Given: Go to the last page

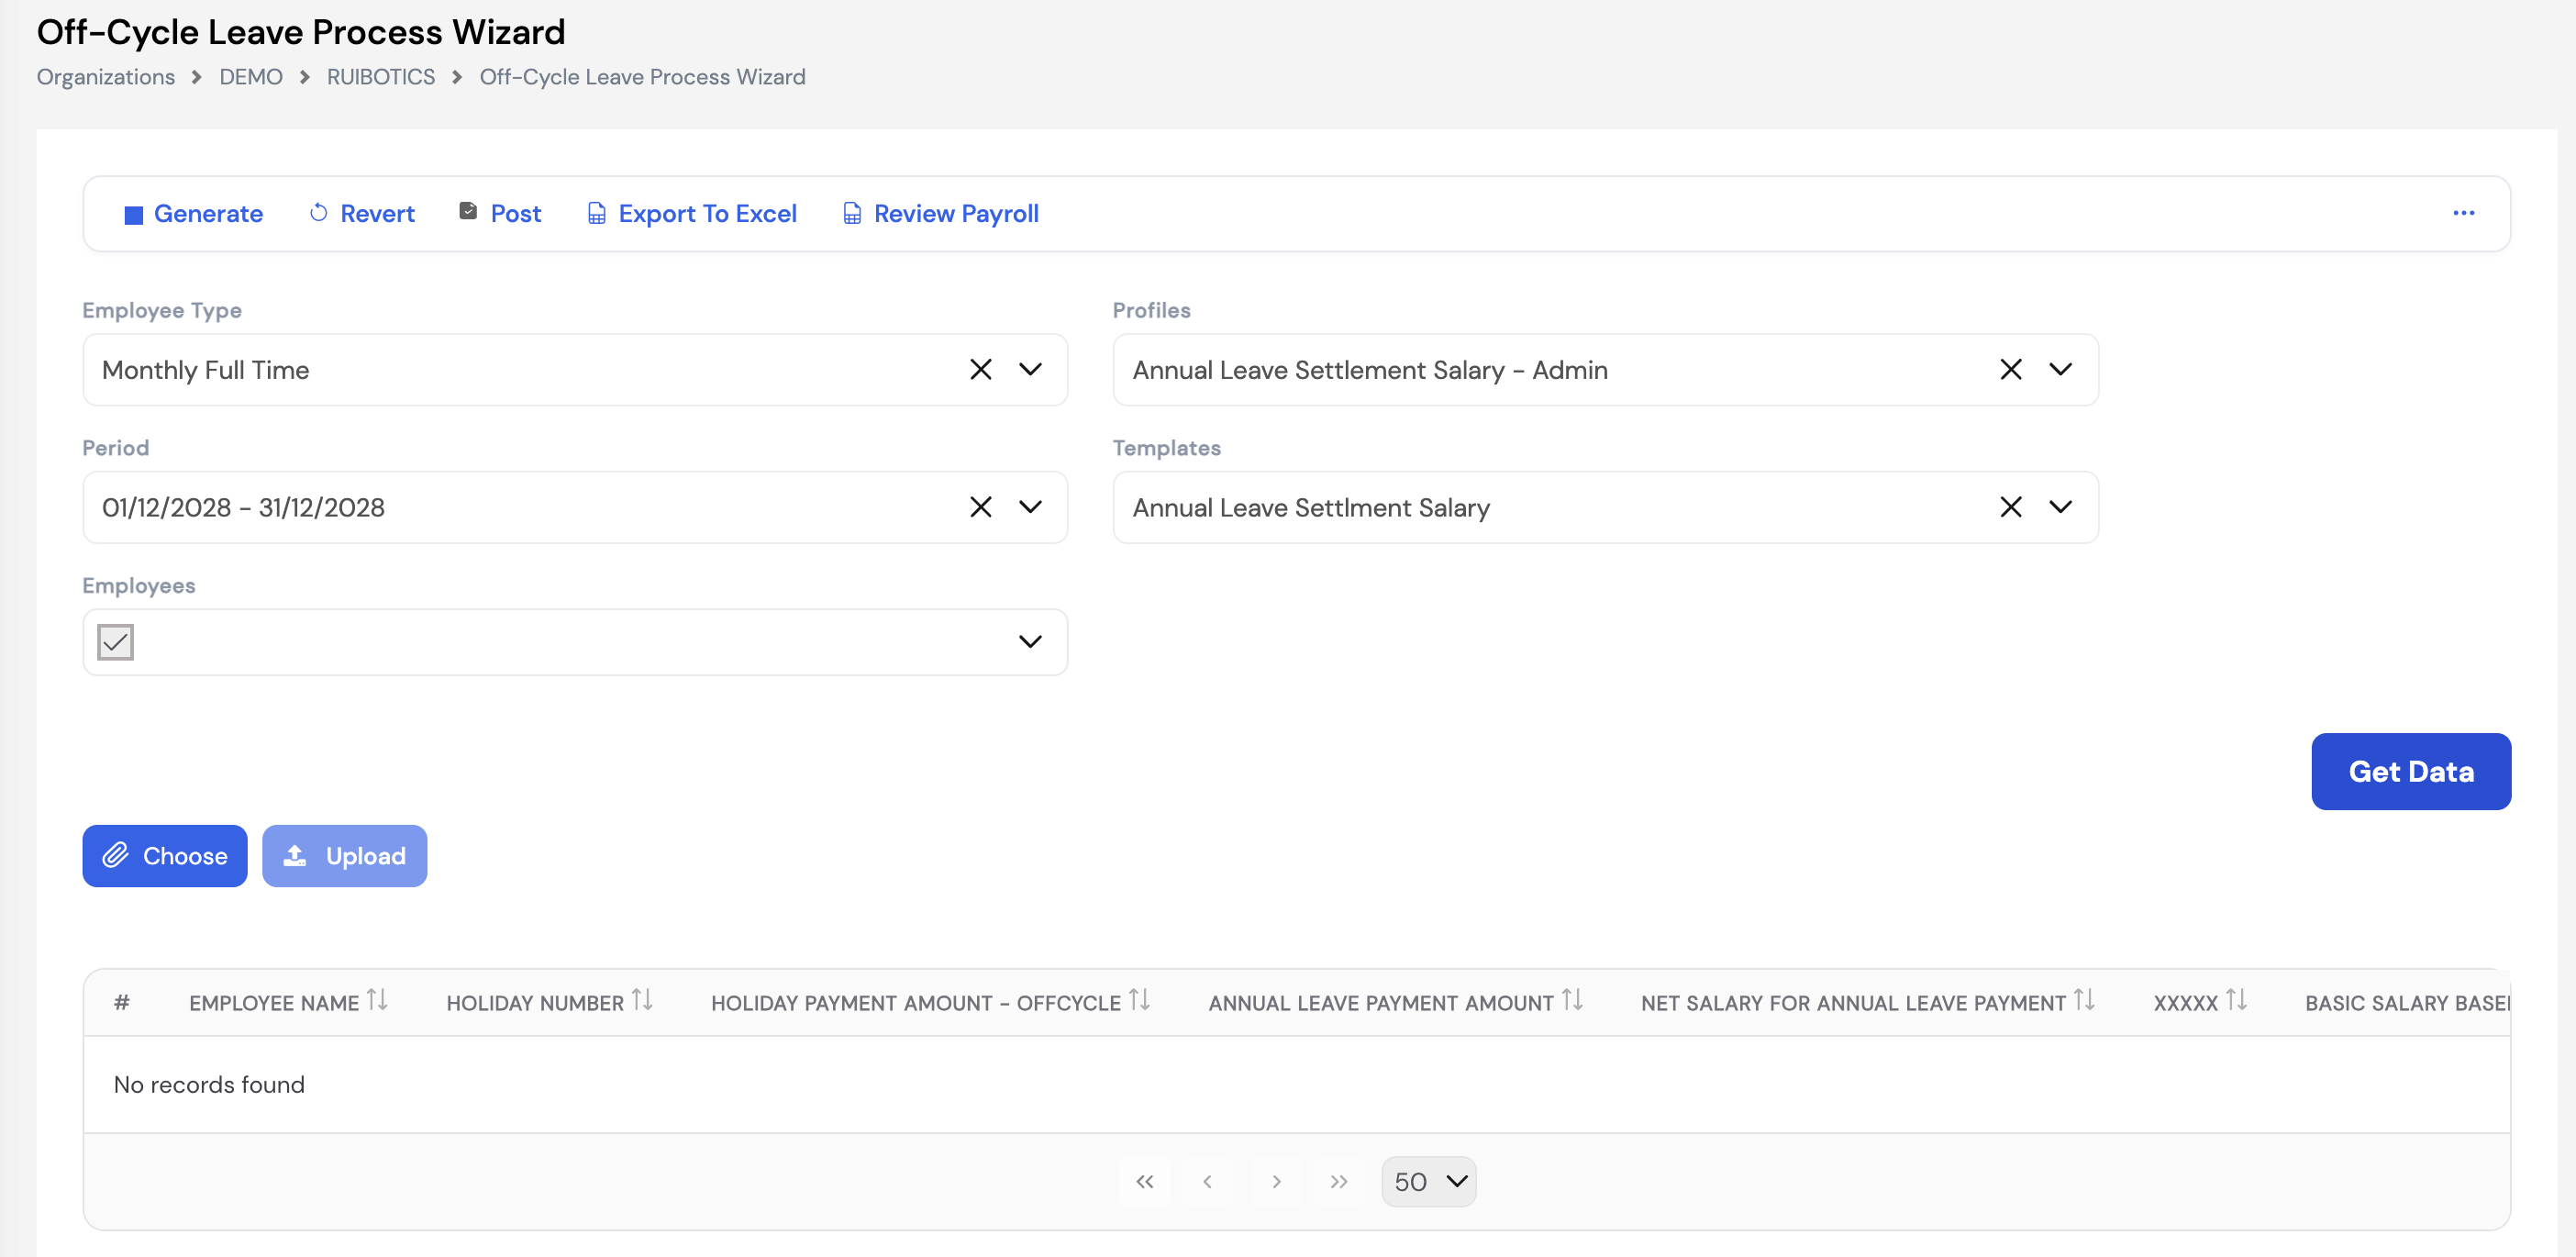Looking at the screenshot, I should [1339, 1182].
